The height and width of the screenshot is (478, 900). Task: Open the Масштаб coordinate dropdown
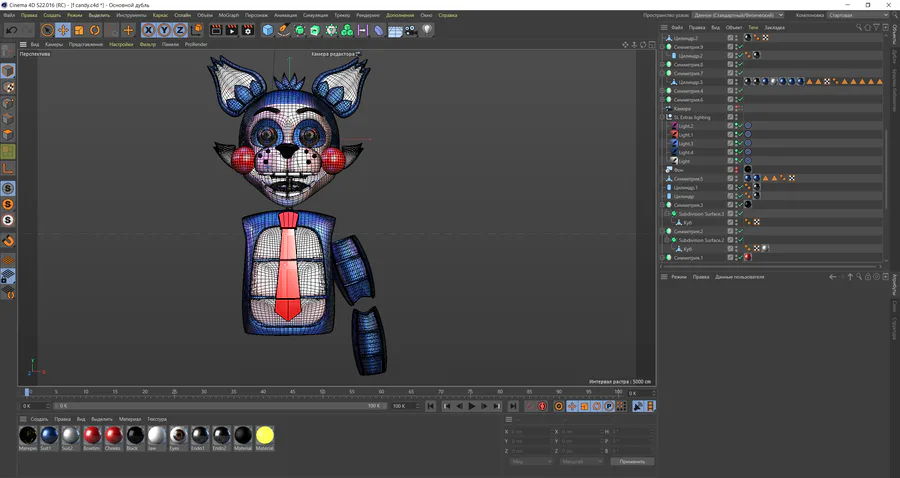(581, 461)
